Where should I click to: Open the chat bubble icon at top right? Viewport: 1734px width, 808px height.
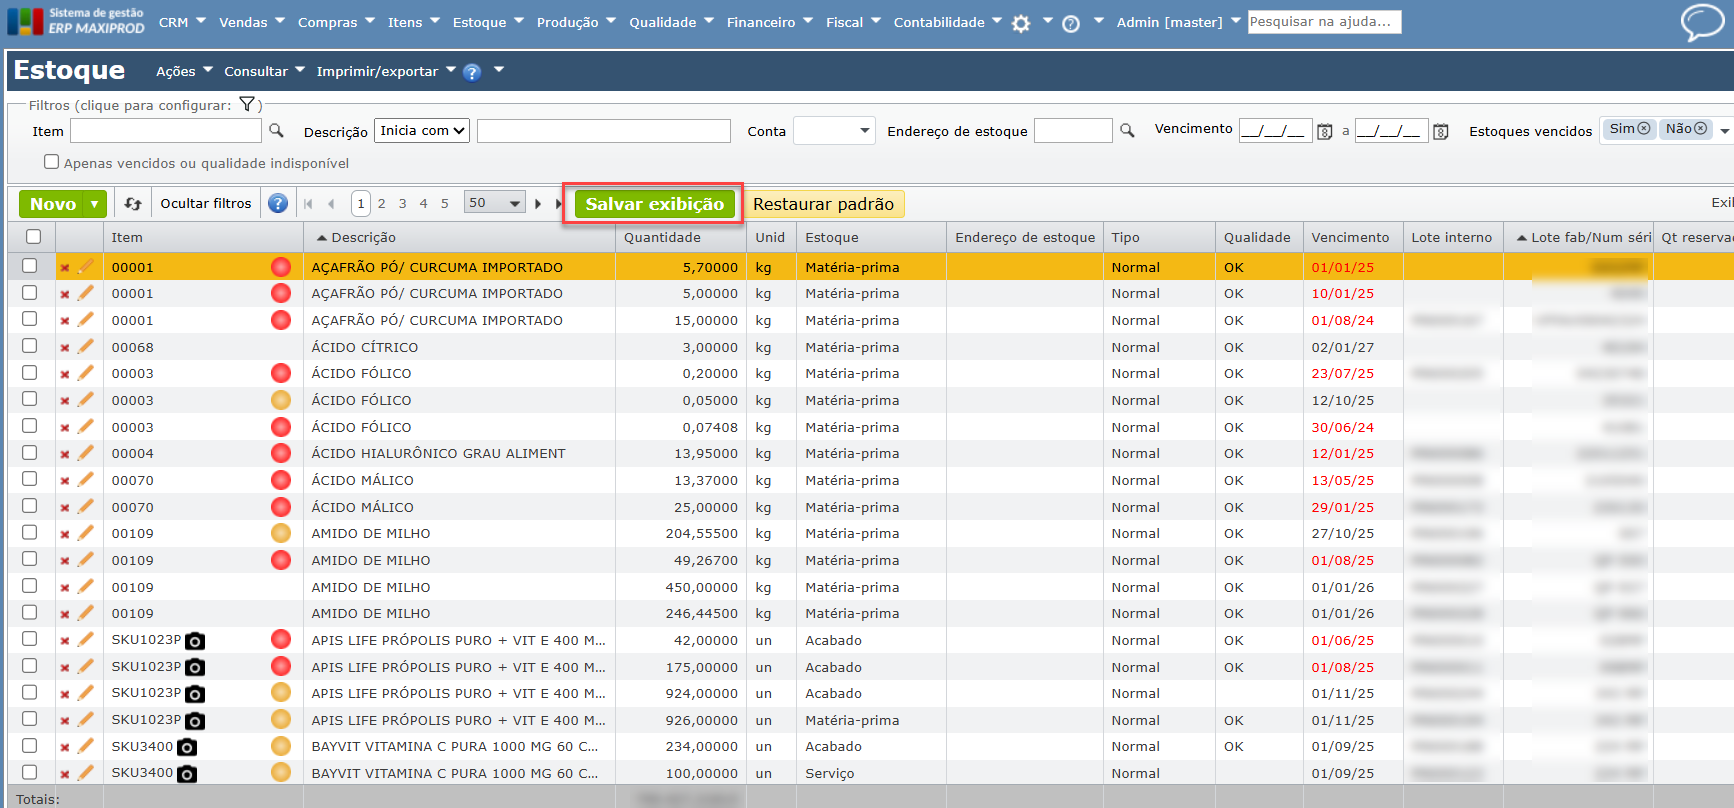[1701, 22]
